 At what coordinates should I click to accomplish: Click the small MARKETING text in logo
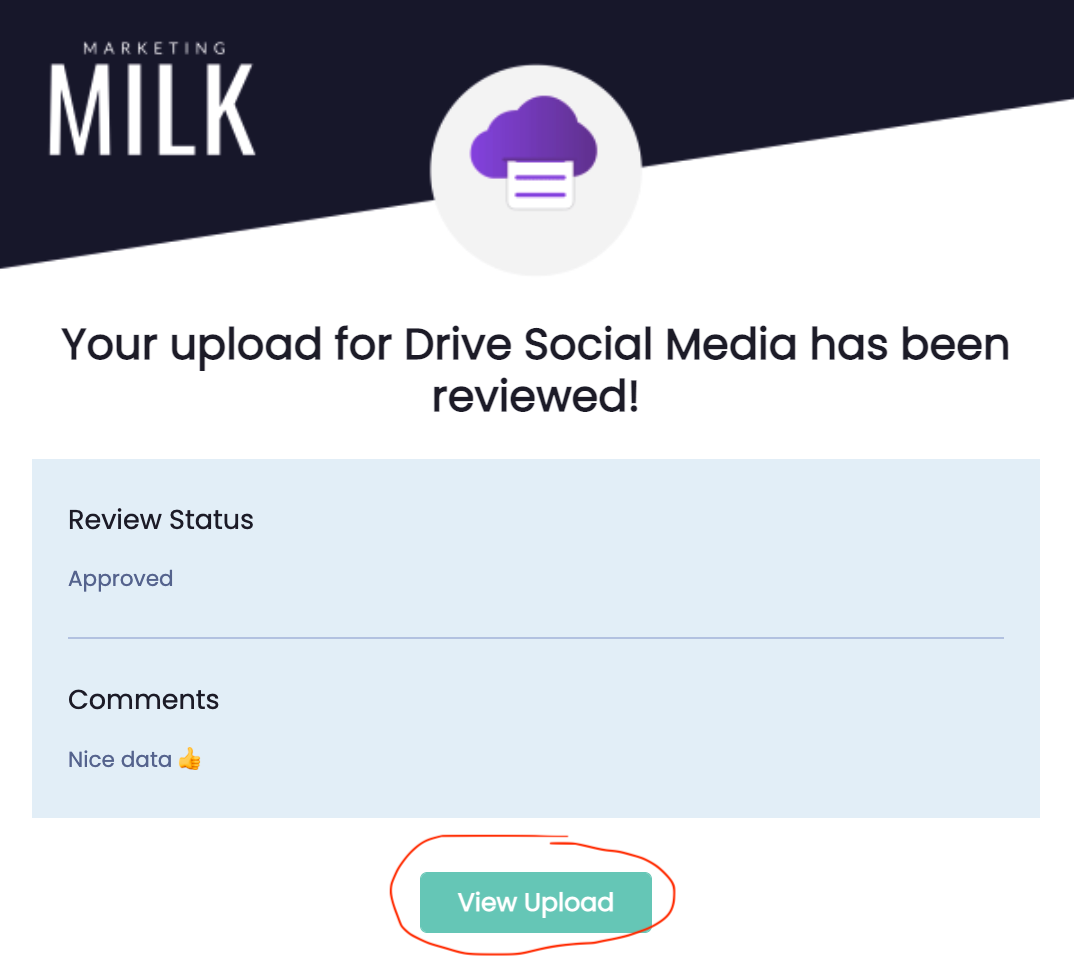pyautogui.click(x=153, y=47)
